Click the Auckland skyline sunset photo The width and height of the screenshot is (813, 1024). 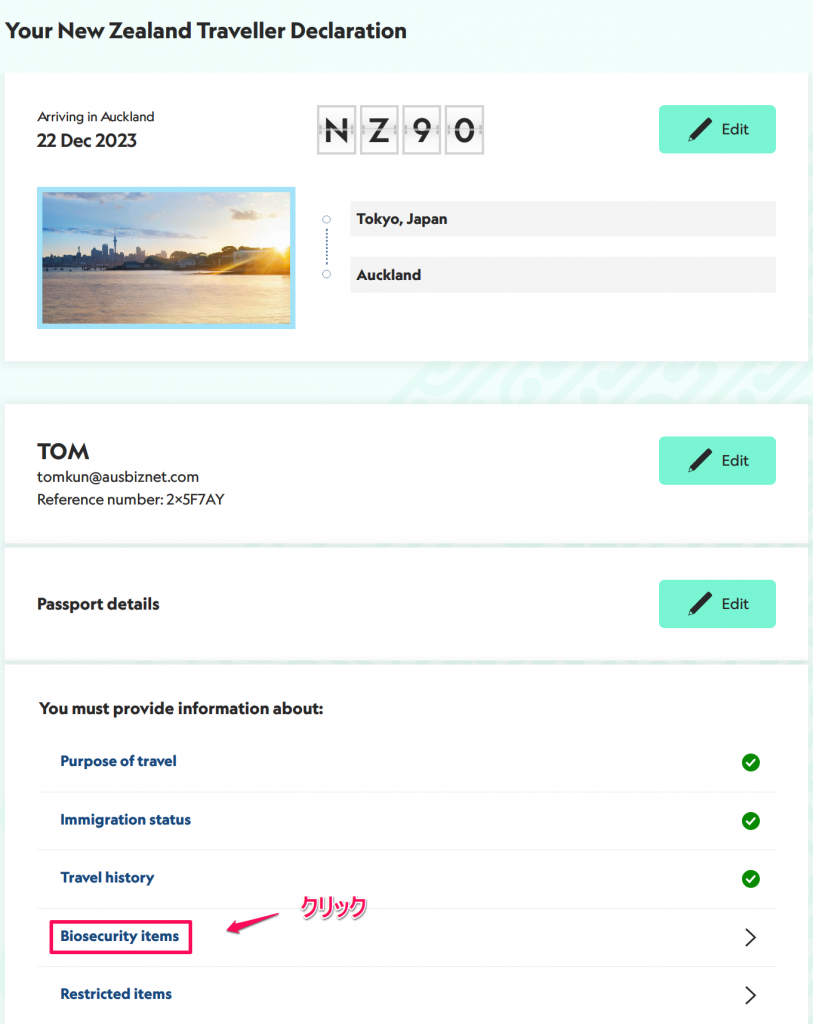coord(166,258)
